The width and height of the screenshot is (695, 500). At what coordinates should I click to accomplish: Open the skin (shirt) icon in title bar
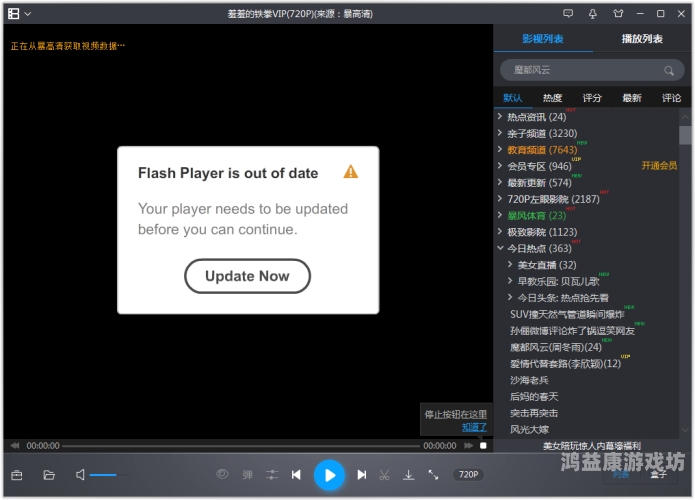(618, 14)
